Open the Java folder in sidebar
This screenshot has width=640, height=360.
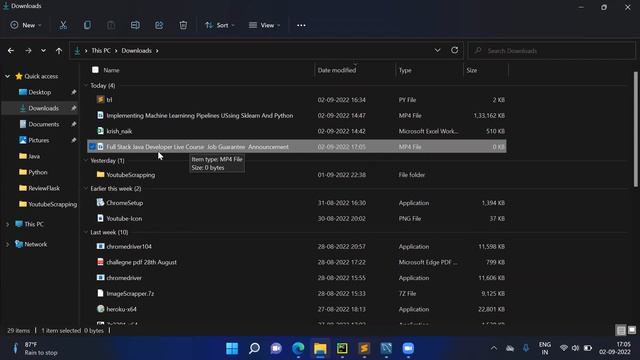[x=34, y=156]
